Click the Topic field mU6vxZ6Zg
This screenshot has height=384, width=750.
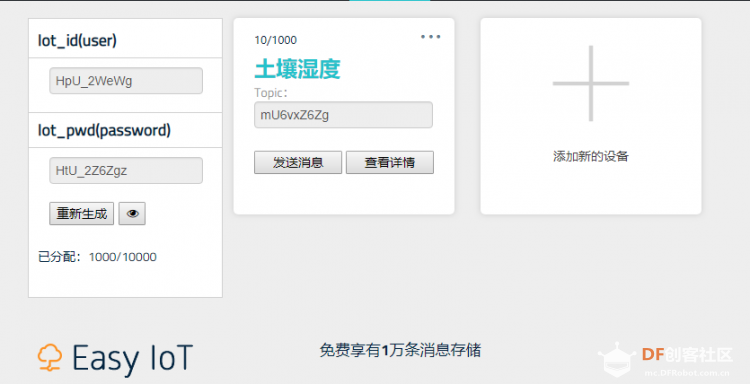343,115
